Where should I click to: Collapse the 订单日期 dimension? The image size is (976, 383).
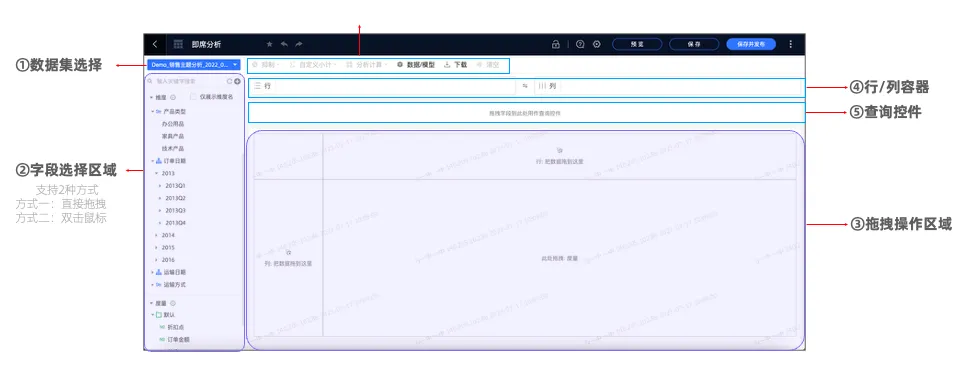[x=152, y=161]
